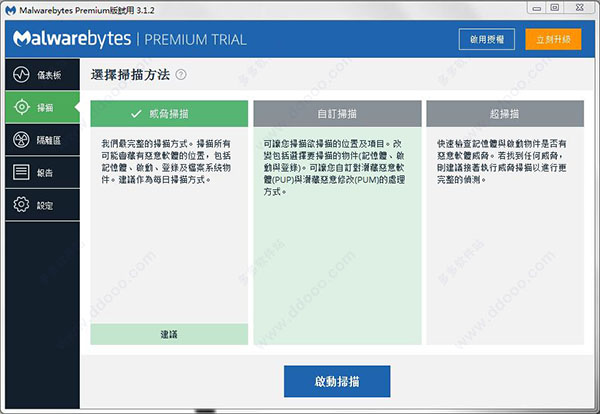Viewport: 600px width, 414px height.
Task: Click the 建議 recommended label under threat scan
Action: (169, 334)
